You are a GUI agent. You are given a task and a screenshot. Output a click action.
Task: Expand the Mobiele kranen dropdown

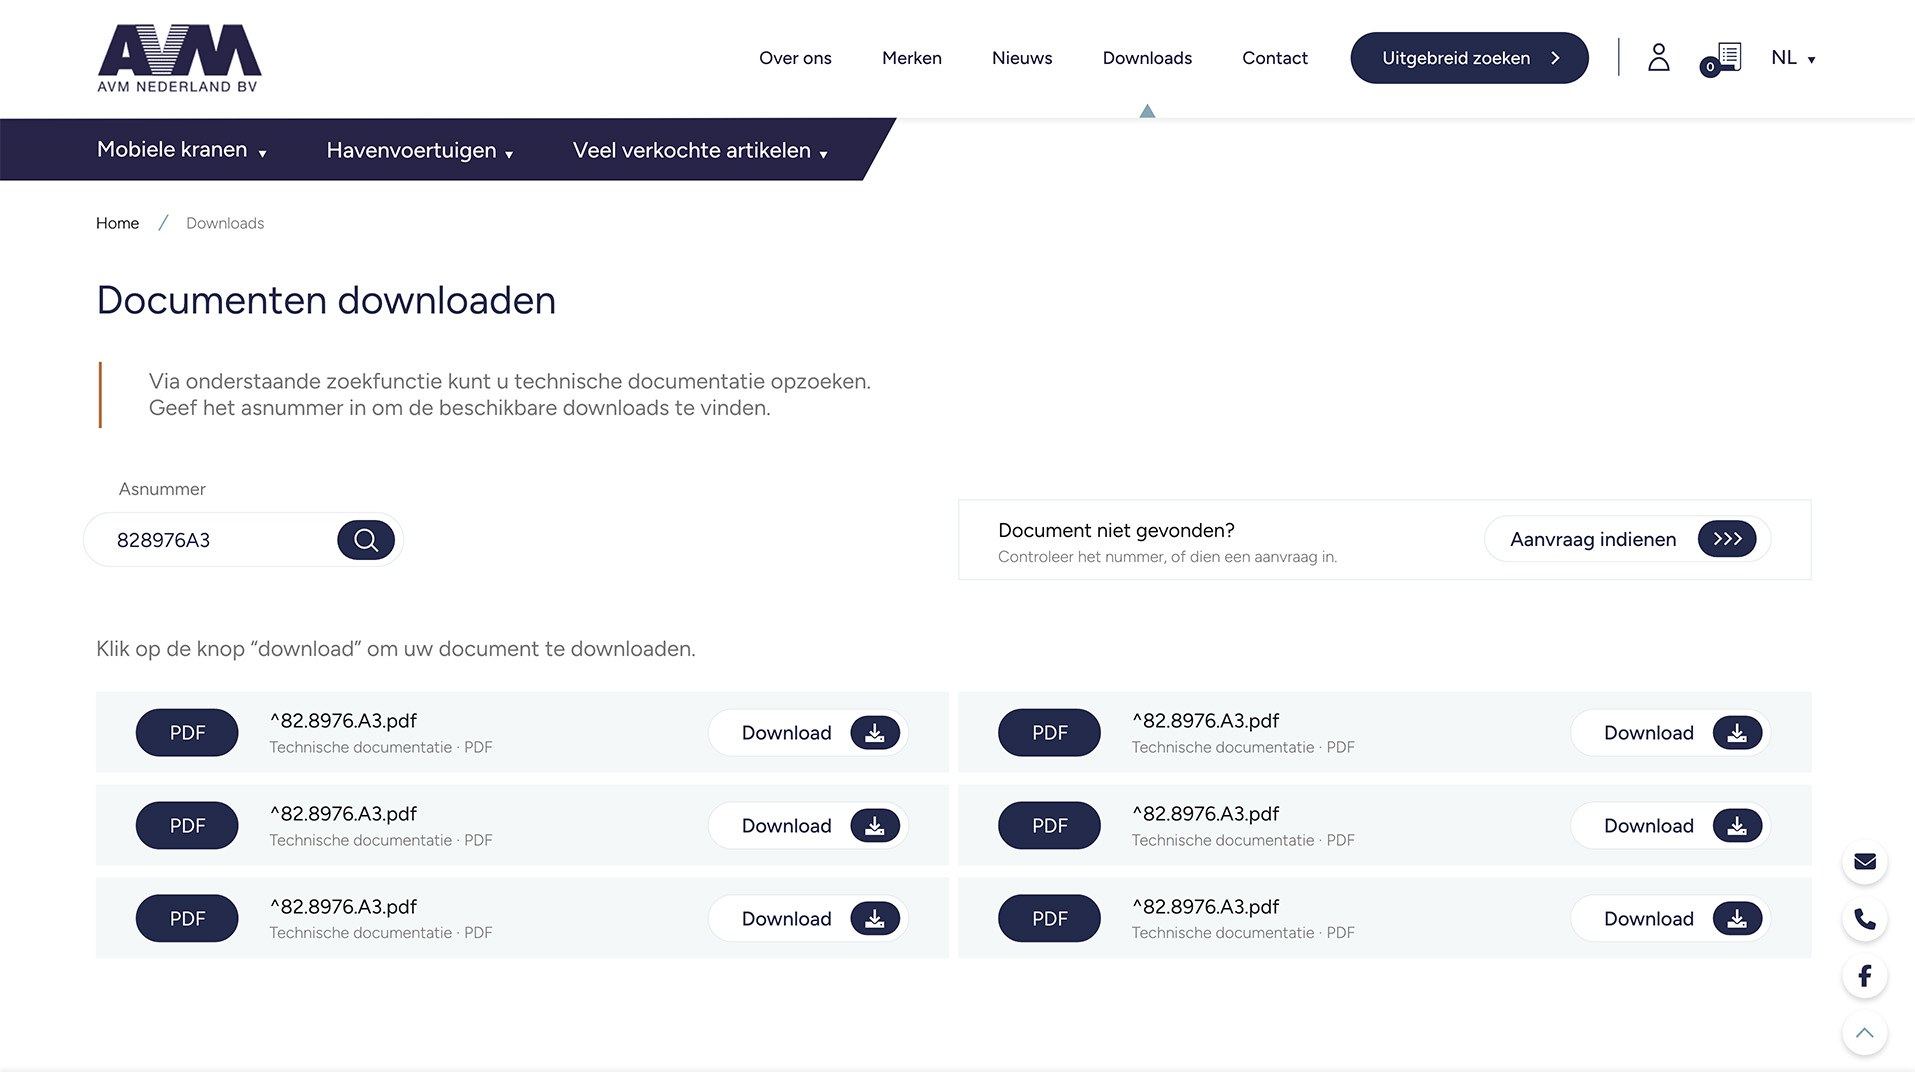click(x=182, y=150)
